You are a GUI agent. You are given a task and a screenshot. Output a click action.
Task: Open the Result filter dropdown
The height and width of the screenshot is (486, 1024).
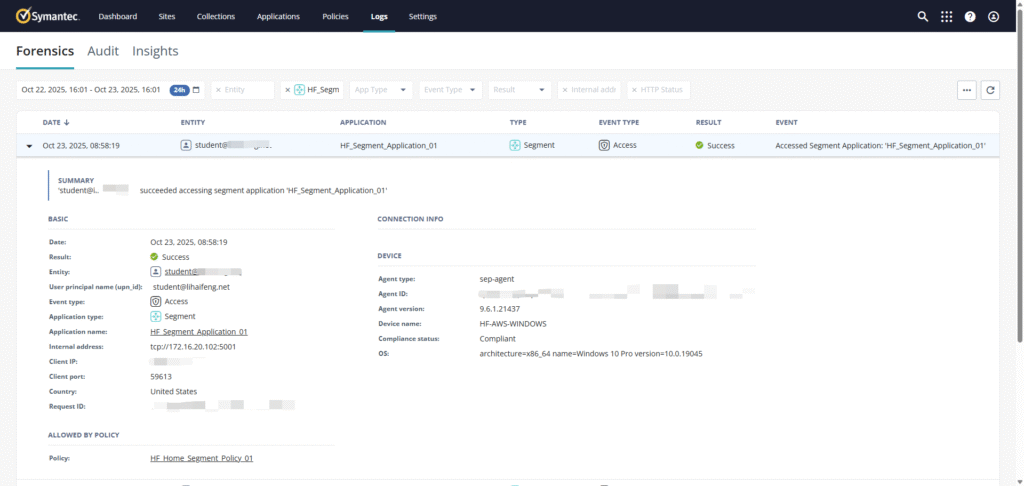coord(519,90)
